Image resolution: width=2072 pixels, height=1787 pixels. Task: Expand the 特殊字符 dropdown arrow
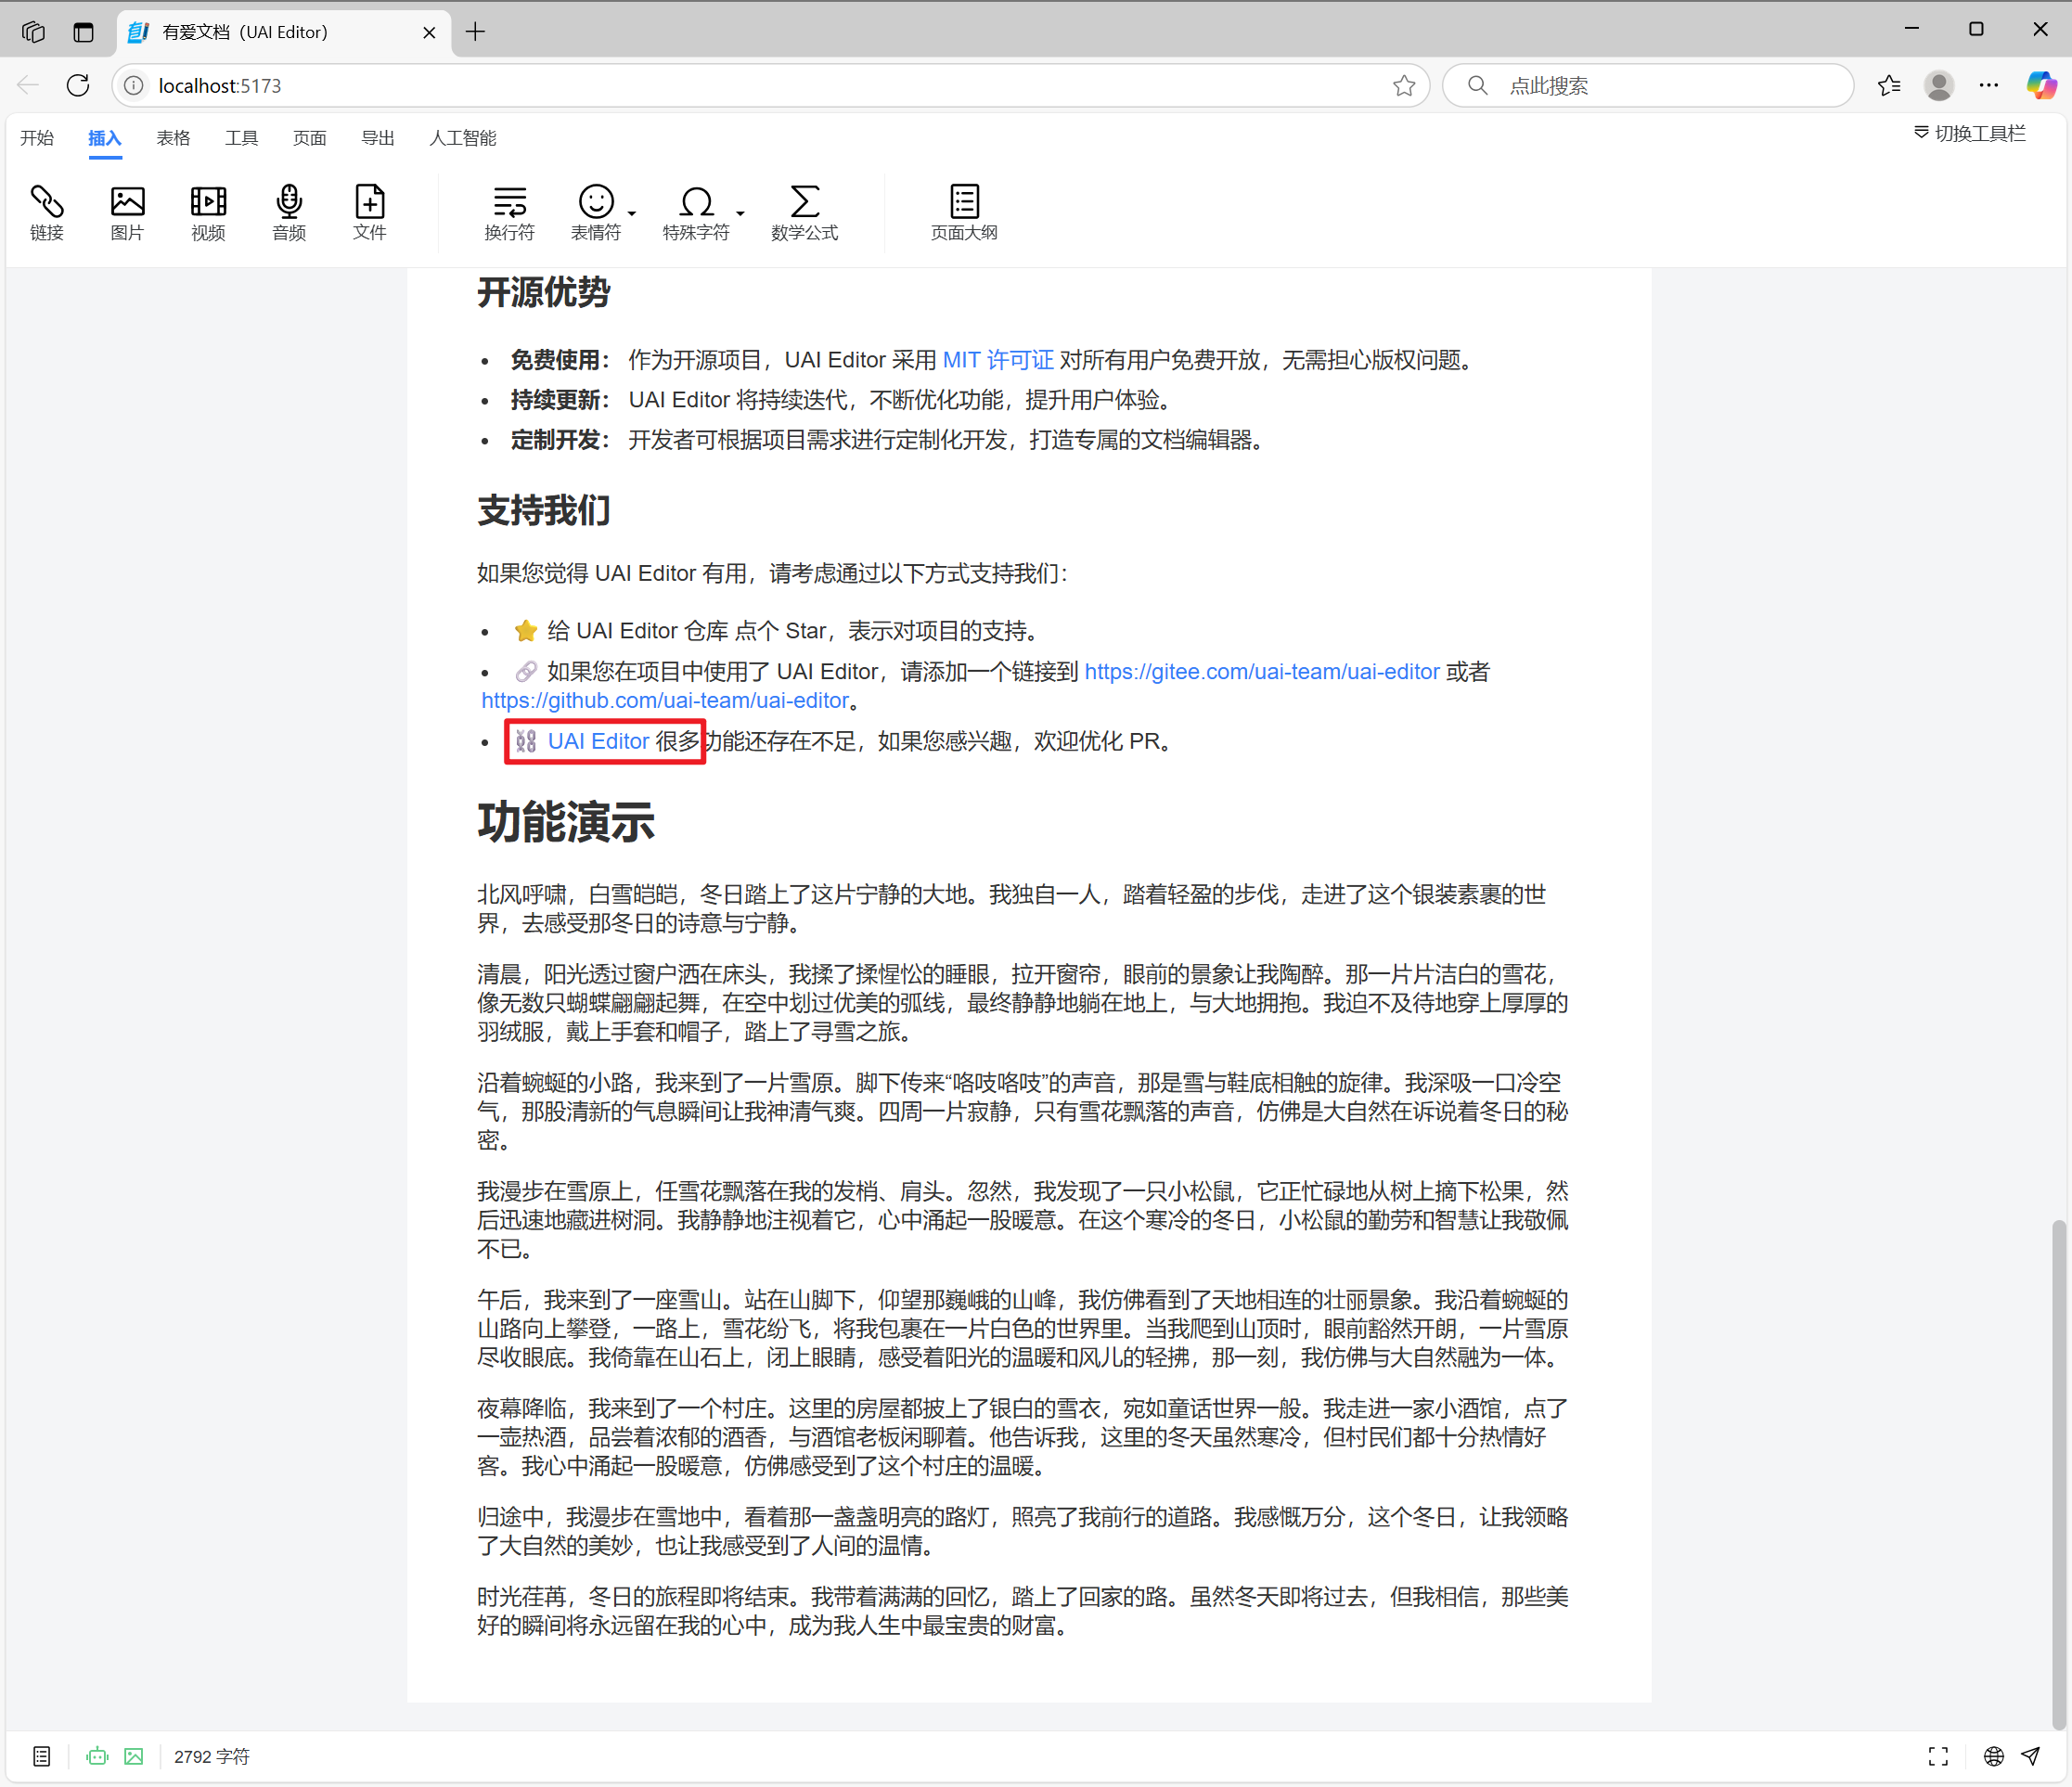[740, 213]
